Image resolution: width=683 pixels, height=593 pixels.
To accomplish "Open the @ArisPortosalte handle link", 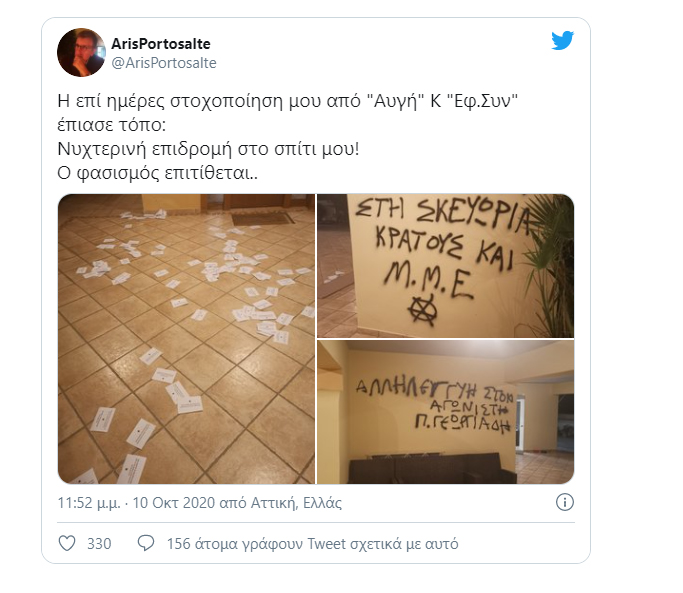I will [x=164, y=63].
